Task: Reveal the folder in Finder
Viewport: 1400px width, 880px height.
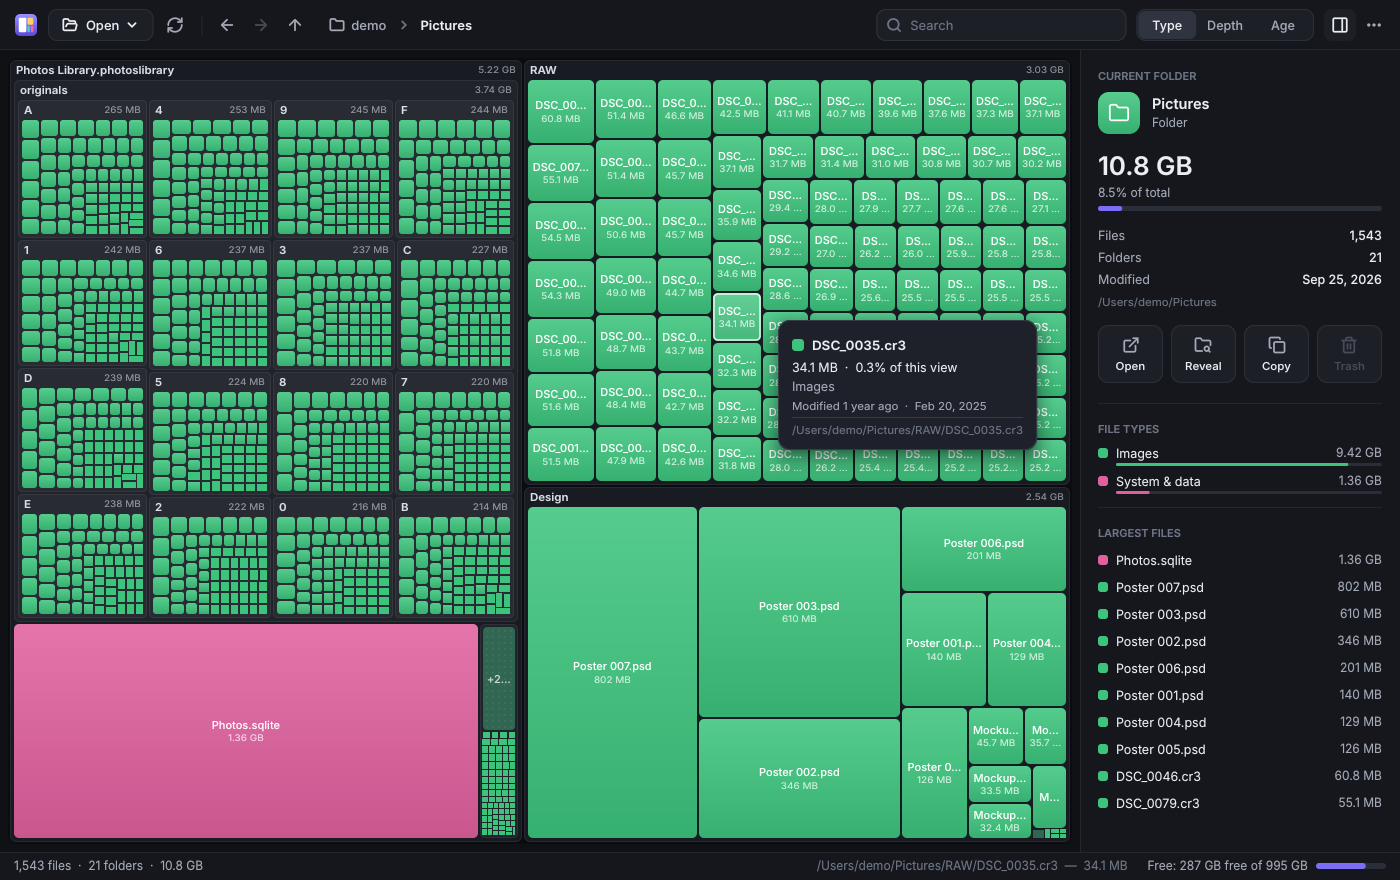Action: pos(1203,354)
